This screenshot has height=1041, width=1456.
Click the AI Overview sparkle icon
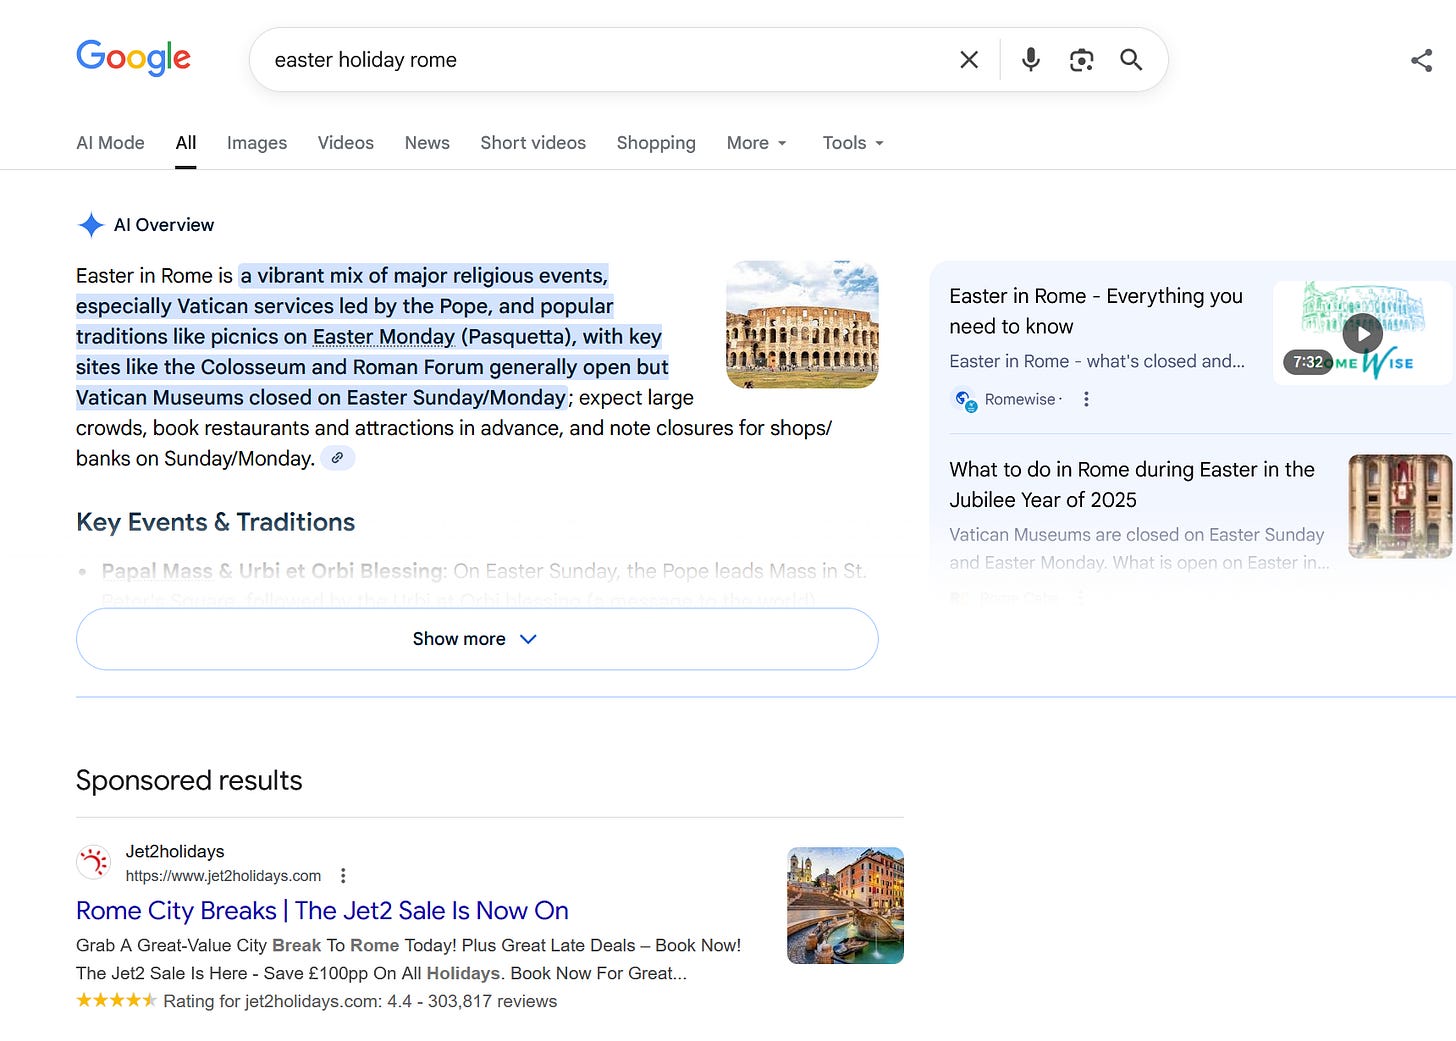[90, 225]
